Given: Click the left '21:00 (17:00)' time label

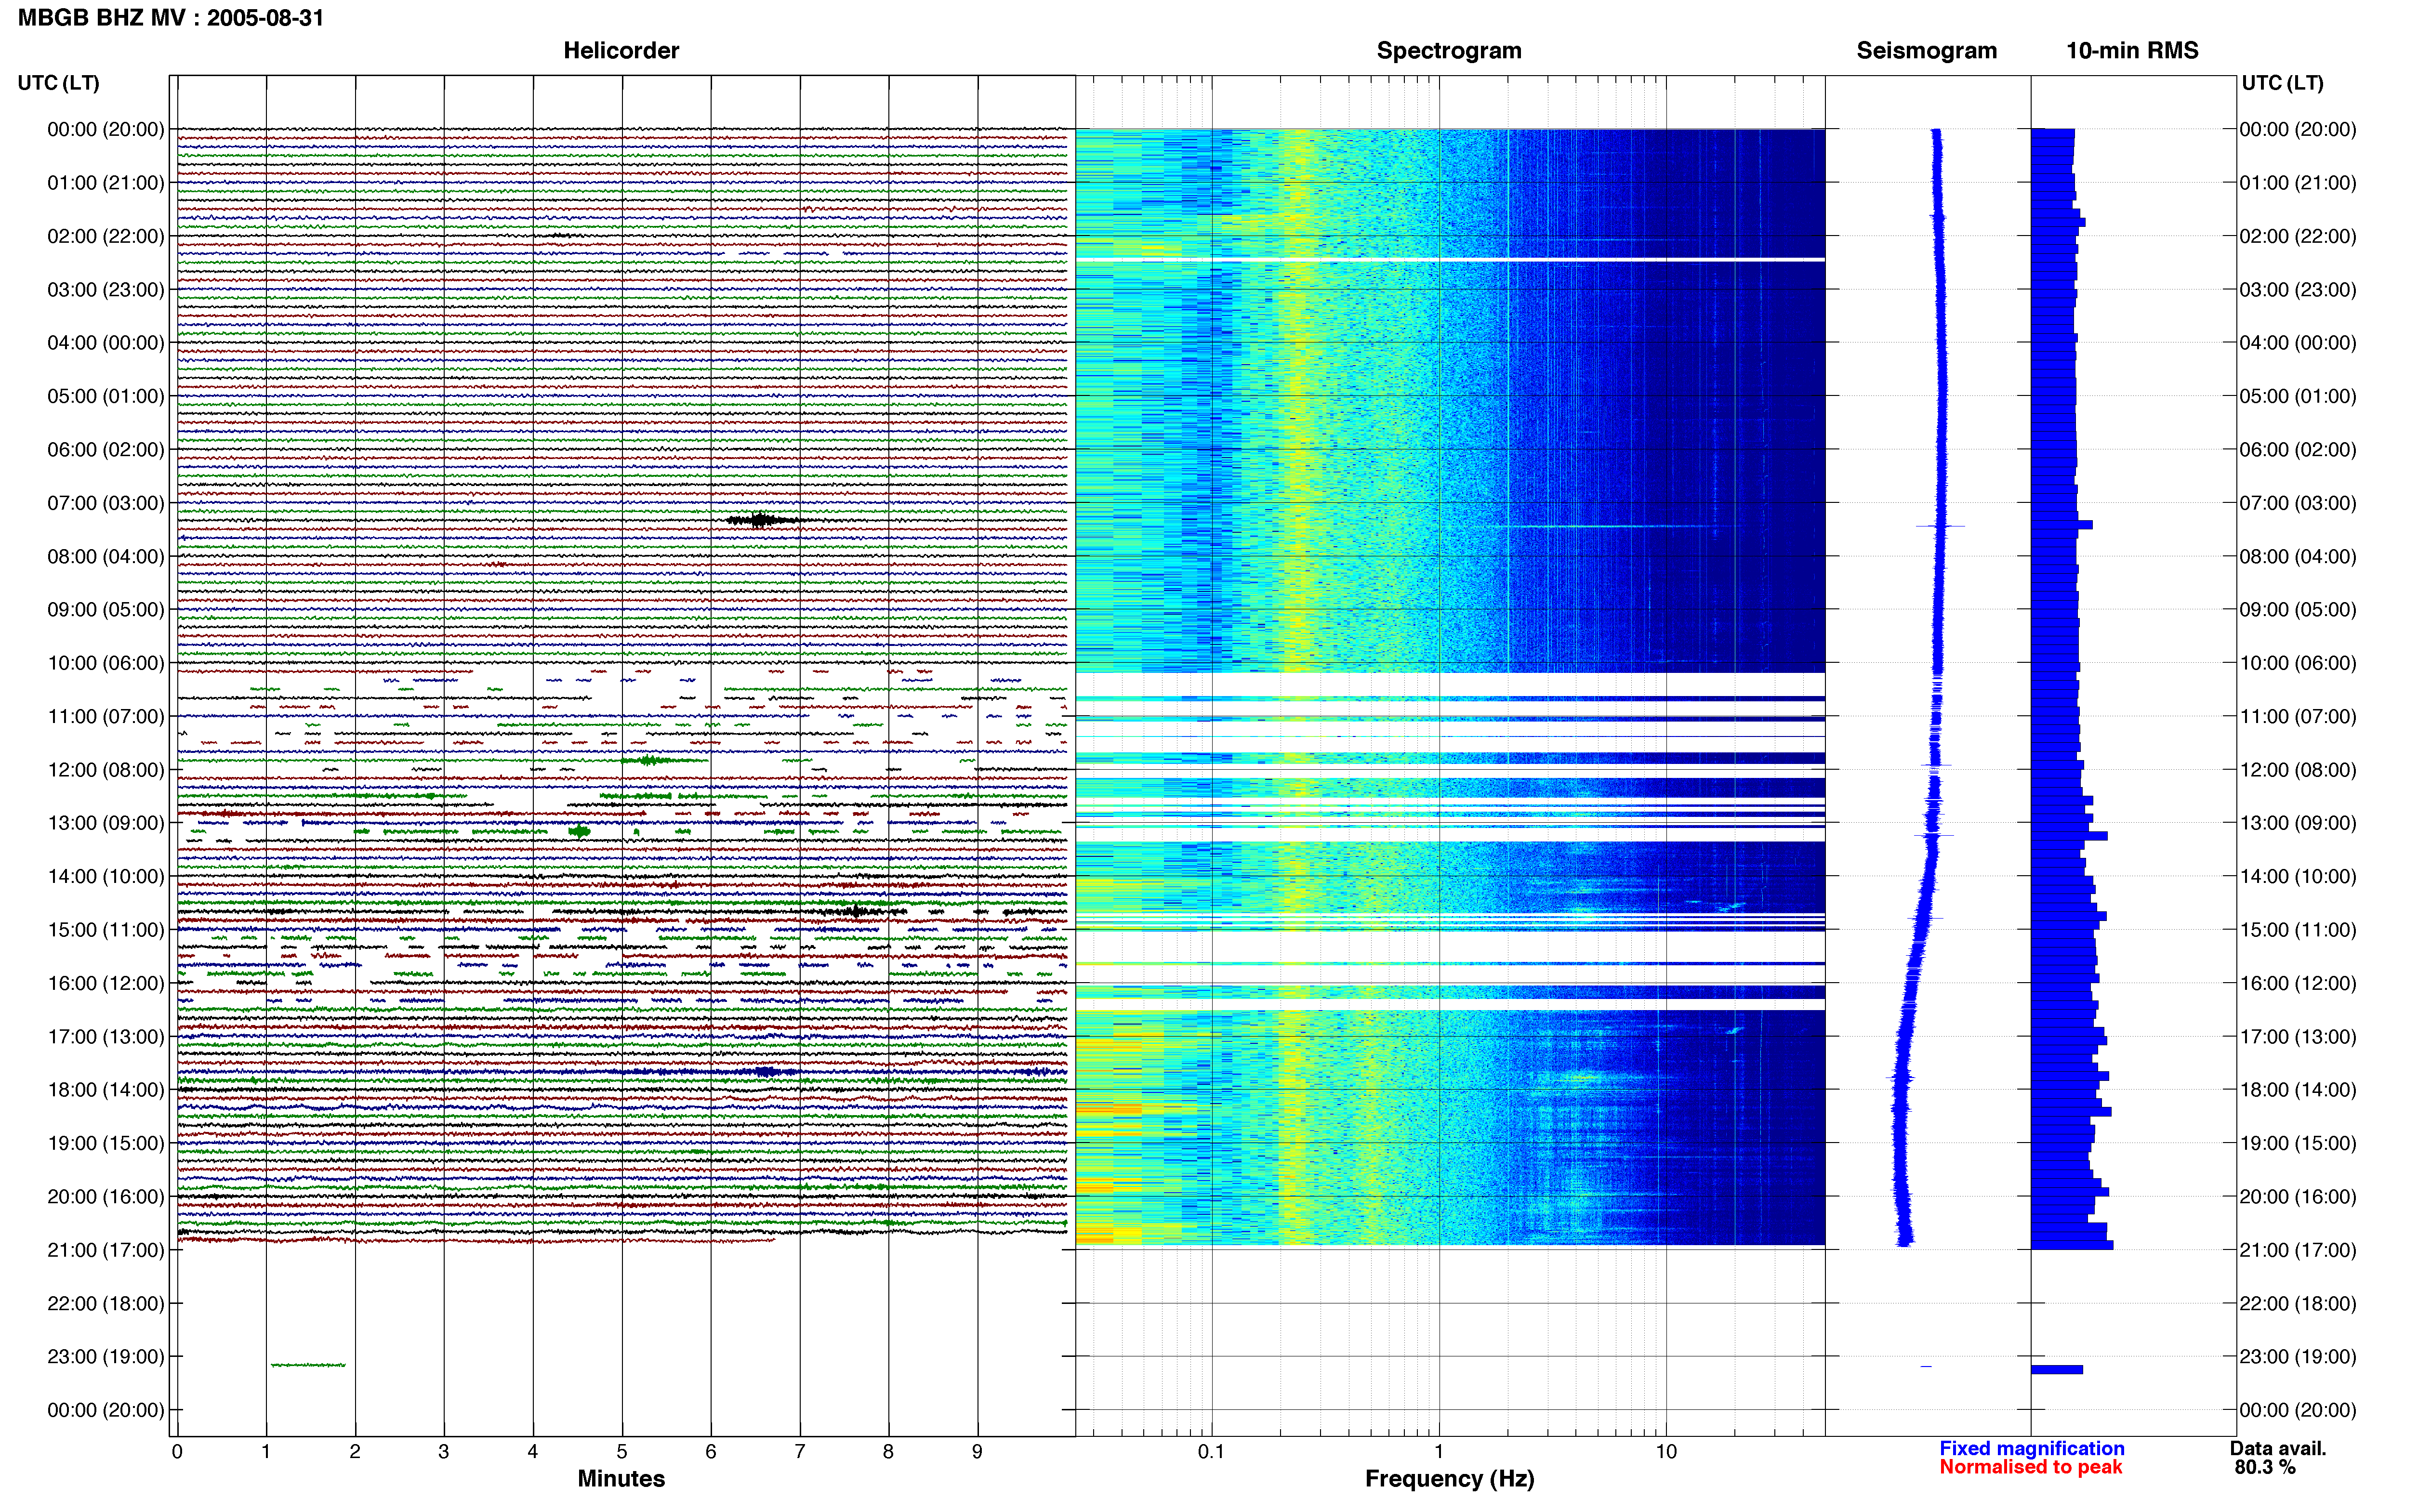Looking at the screenshot, I should (x=106, y=1250).
